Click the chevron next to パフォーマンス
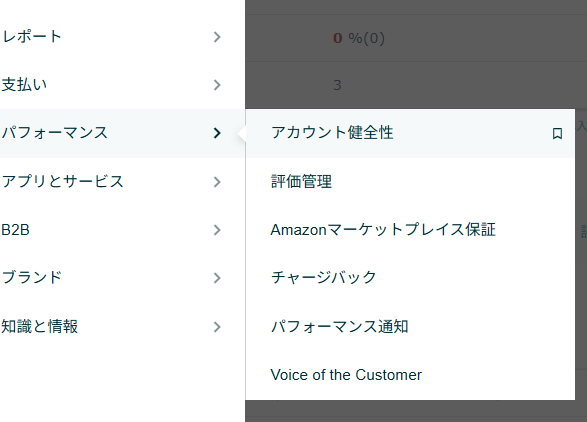 coord(217,133)
